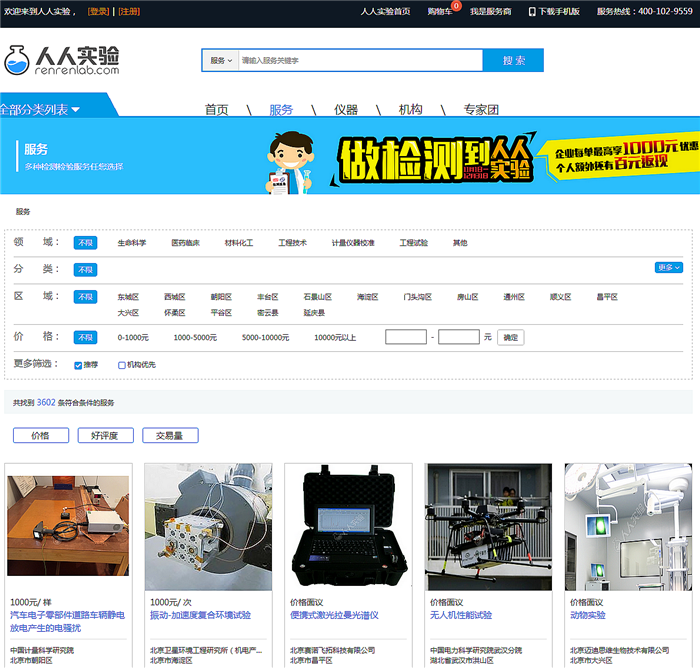Open the animal experiment service thumbnail
Image resolution: width=700 pixels, height=668 pixels.
click(627, 526)
